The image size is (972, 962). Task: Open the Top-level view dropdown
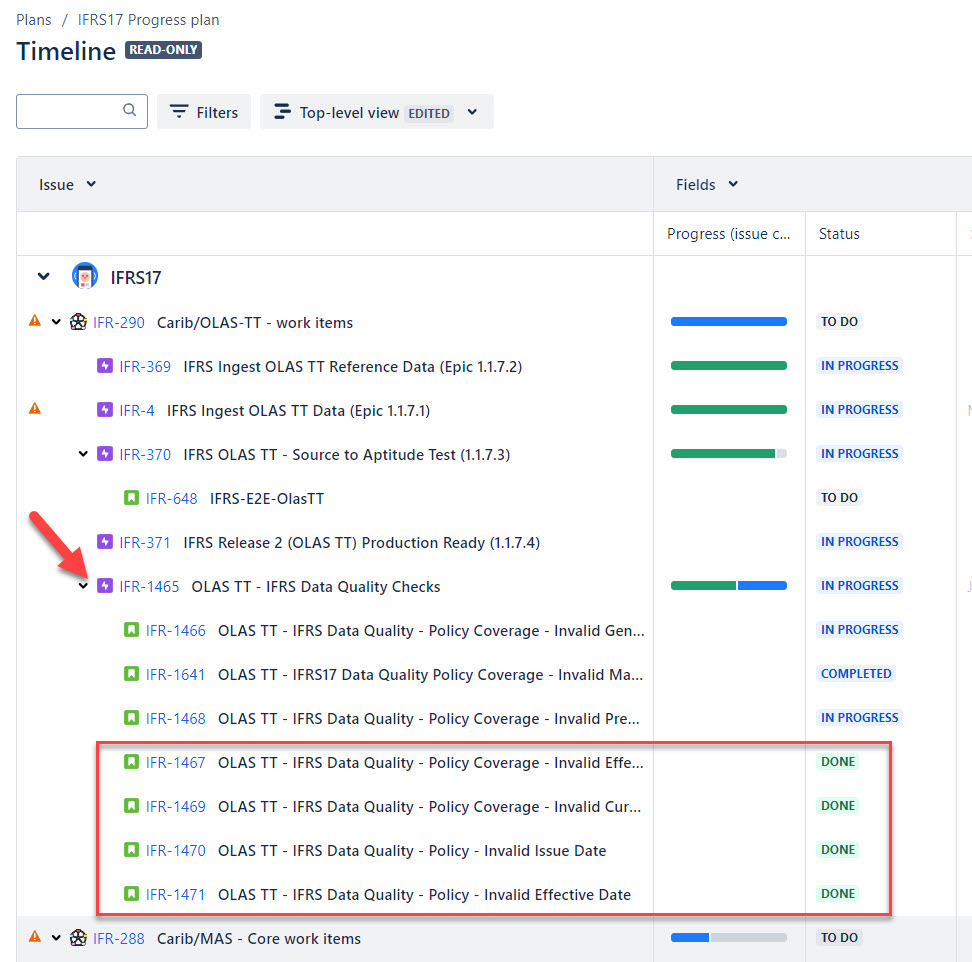[377, 112]
